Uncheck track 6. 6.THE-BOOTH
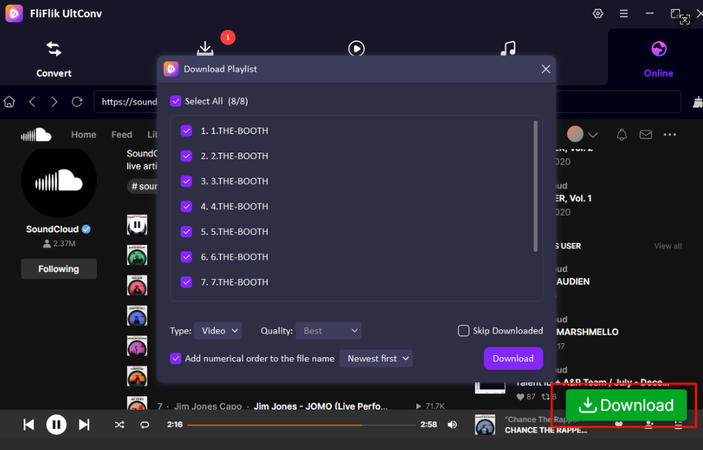Image resolution: width=703 pixels, height=450 pixels. click(x=187, y=257)
